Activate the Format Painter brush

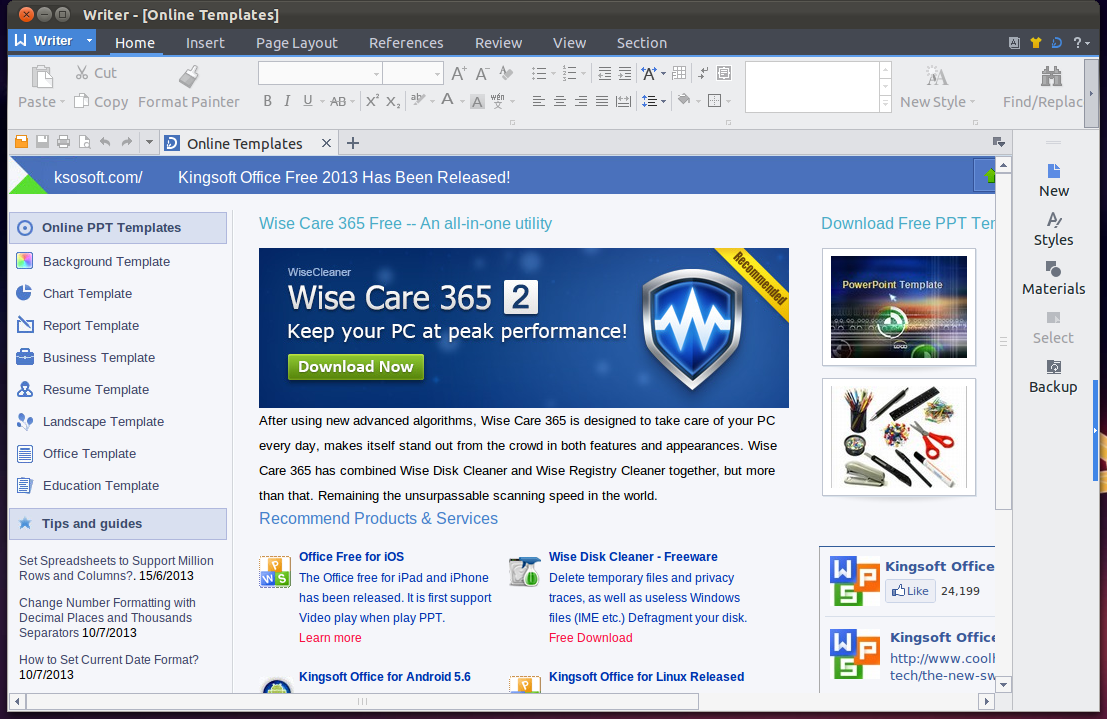(189, 76)
